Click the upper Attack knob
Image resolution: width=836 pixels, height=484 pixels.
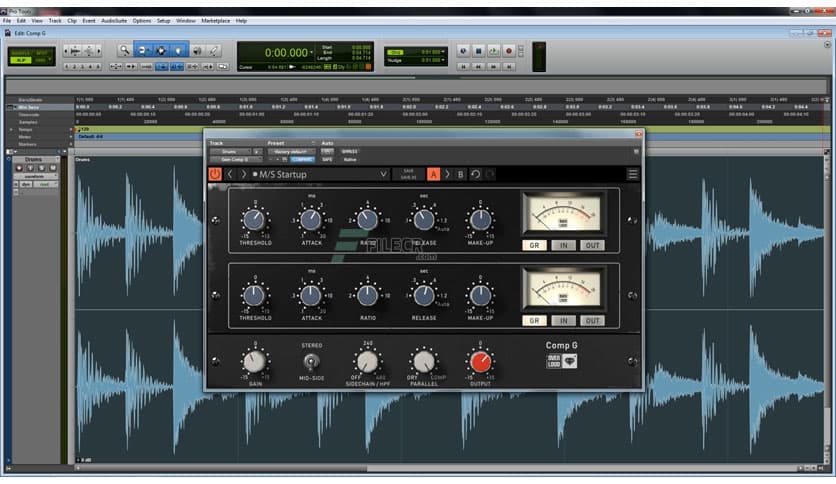tap(311, 220)
